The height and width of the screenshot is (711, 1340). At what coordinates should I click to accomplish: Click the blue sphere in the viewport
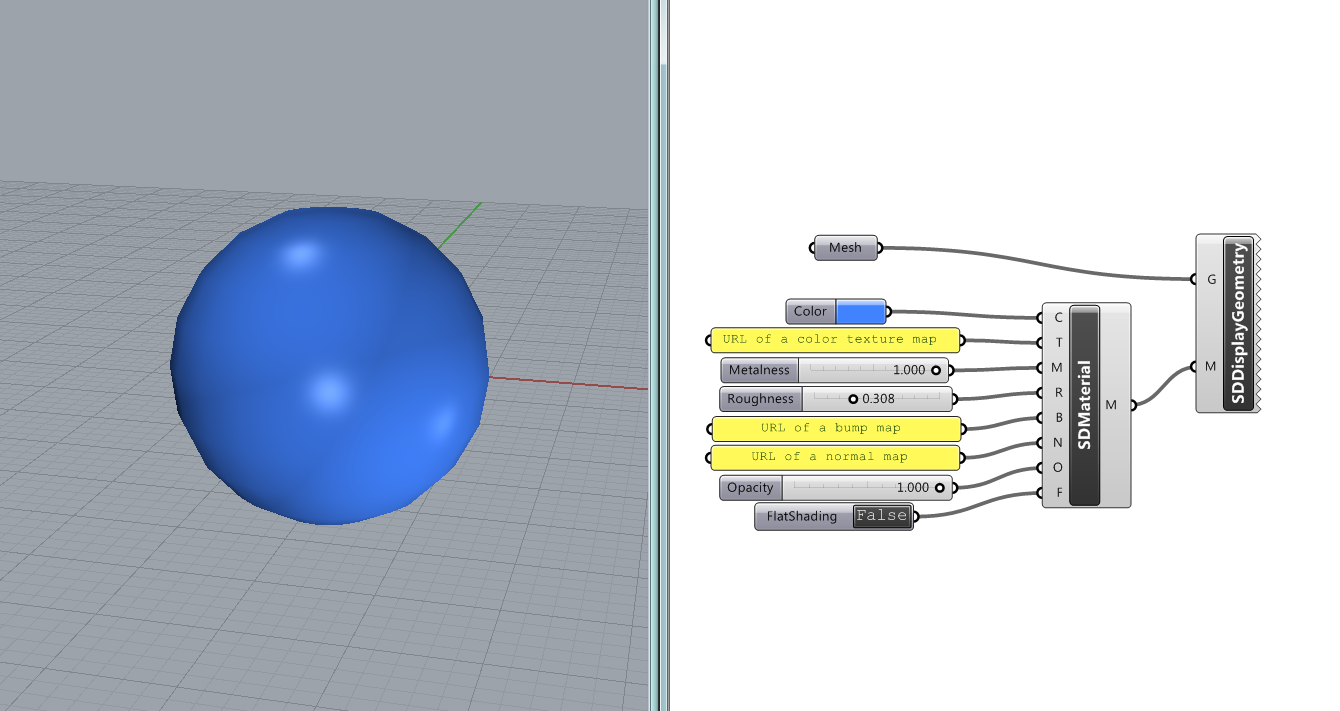[x=330, y=365]
